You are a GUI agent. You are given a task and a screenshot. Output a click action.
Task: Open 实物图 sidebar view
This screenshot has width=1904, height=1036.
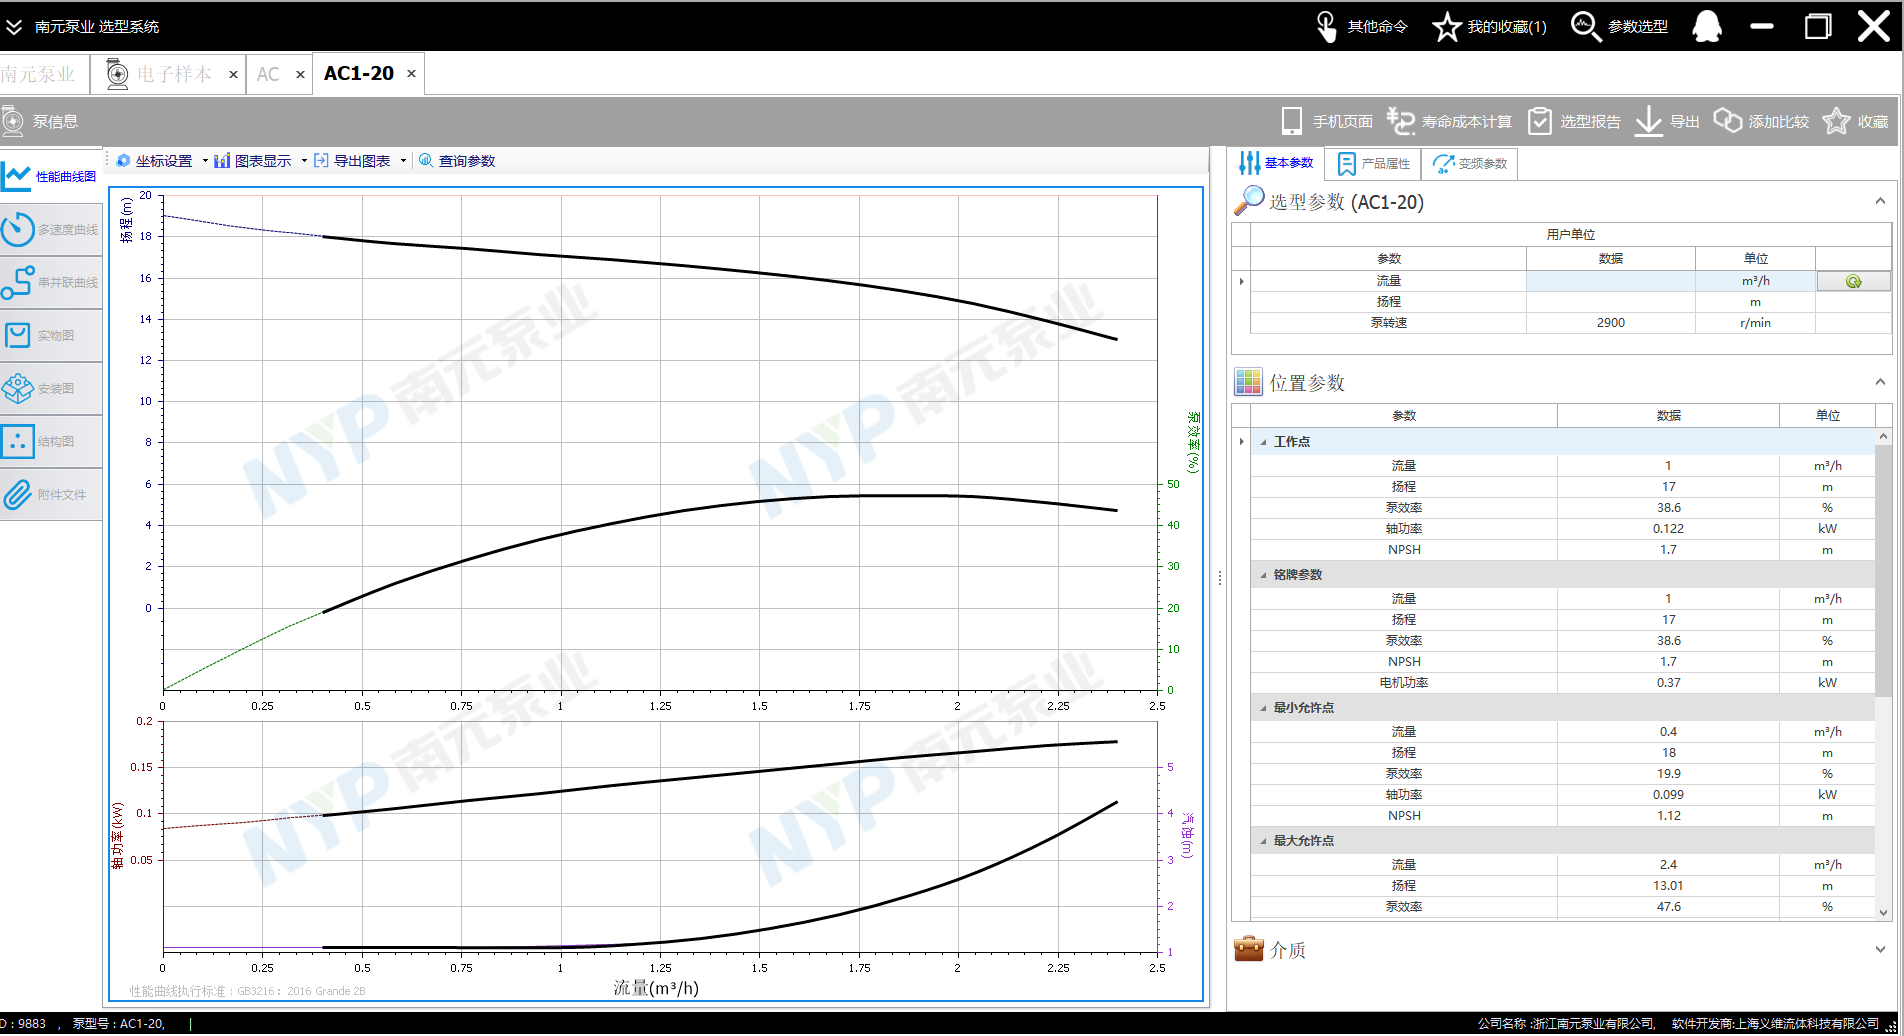click(51, 335)
